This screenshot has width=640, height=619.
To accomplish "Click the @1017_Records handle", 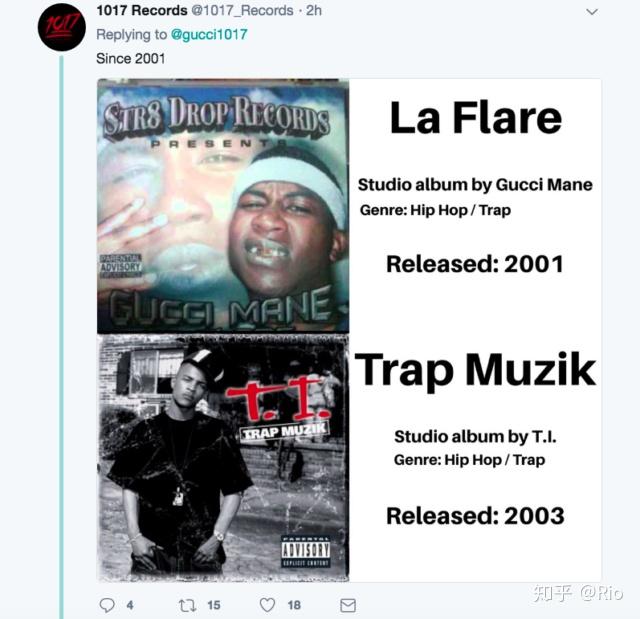I will coord(242,11).
